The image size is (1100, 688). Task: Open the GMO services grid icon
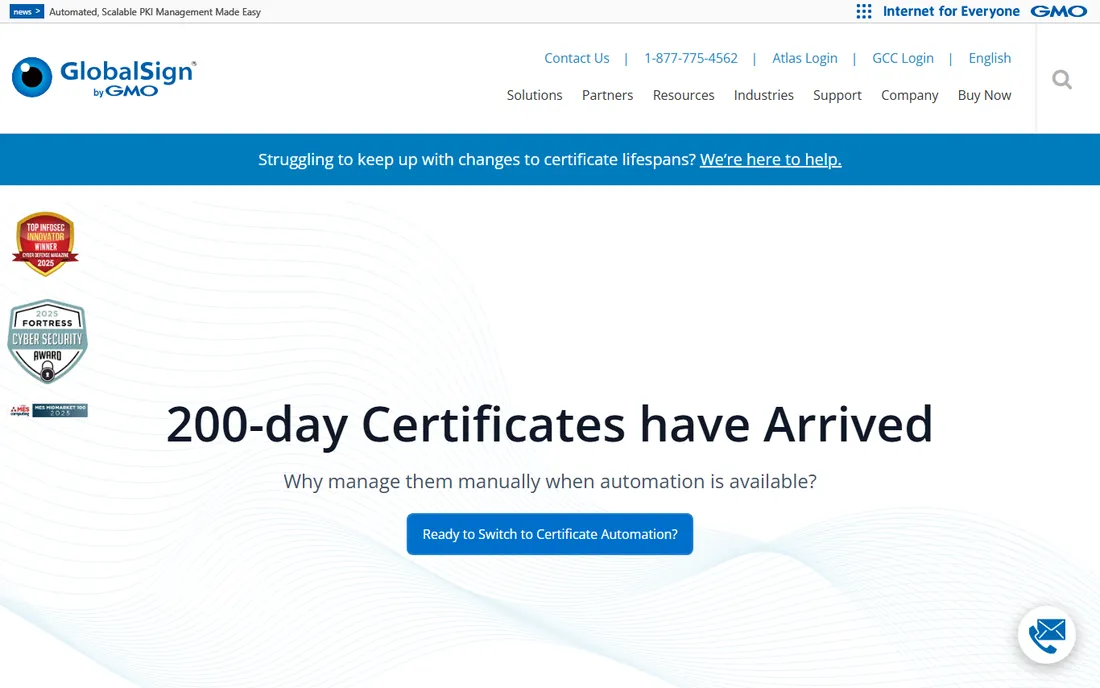click(864, 11)
